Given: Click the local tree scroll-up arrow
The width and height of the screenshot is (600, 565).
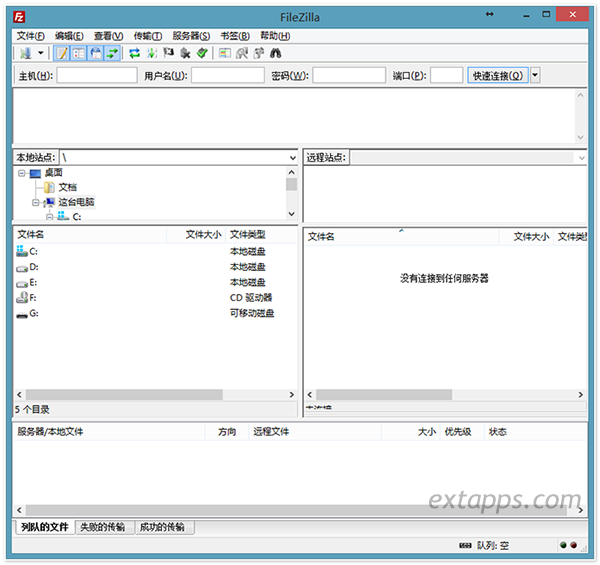Looking at the screenshot, I should (x=292, y=173).
